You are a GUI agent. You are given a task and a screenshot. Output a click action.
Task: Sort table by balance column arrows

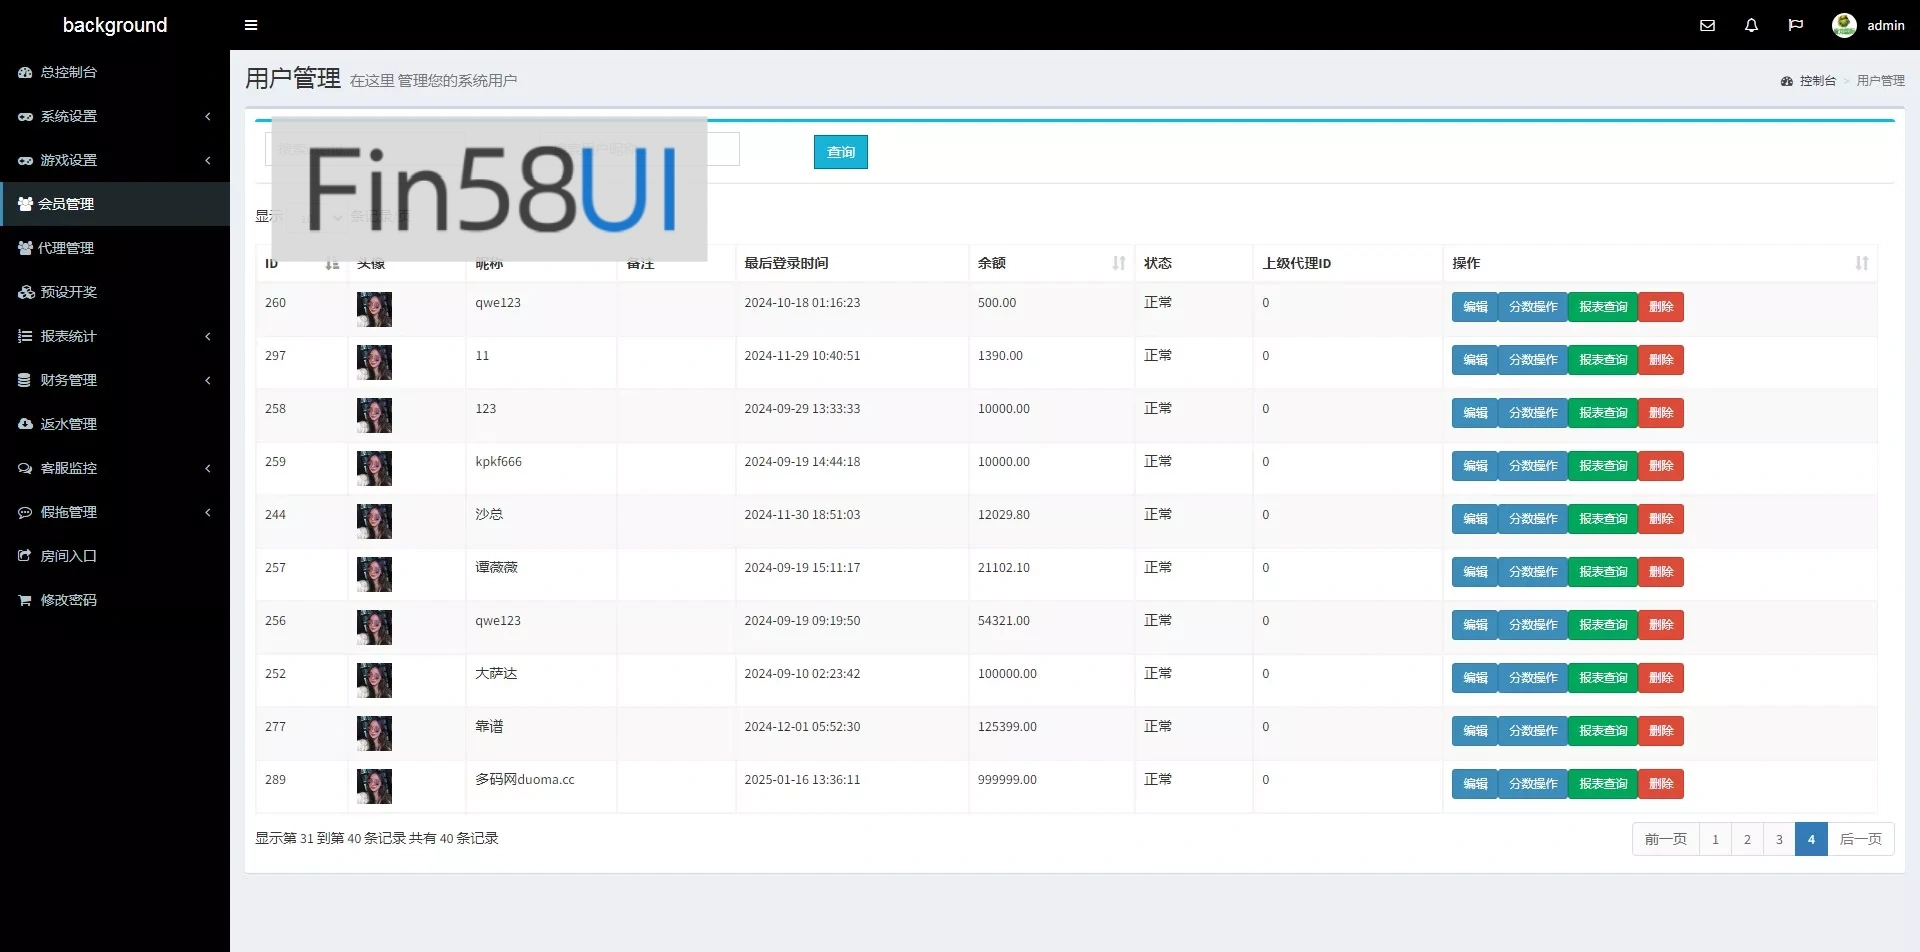click(1118, 263)
